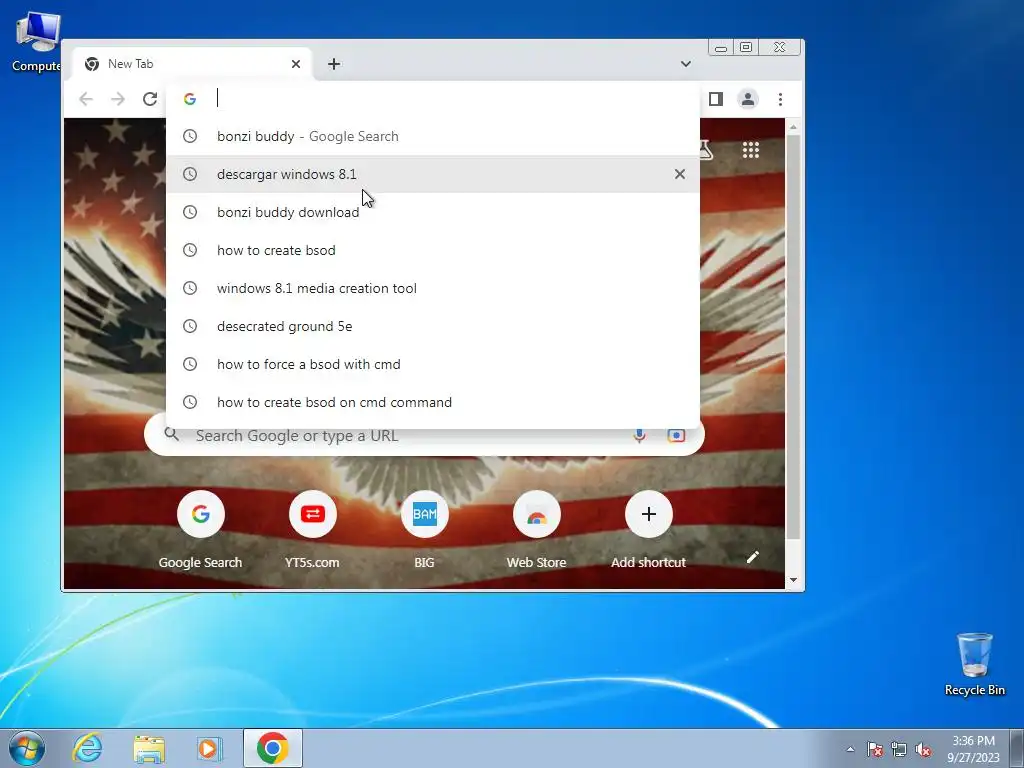
Task: Open the muted volume tray icon
Action: 923,749
